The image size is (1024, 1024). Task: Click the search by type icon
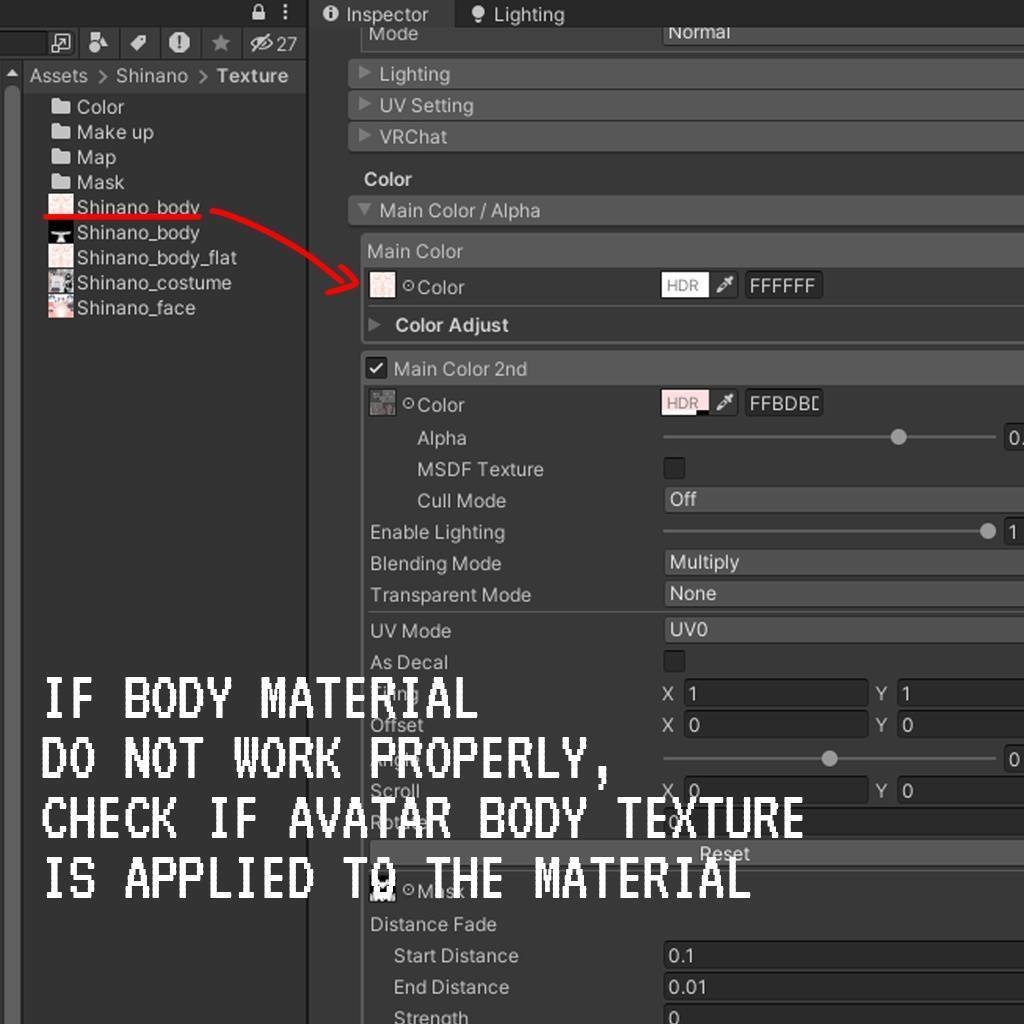pos(98,43)
